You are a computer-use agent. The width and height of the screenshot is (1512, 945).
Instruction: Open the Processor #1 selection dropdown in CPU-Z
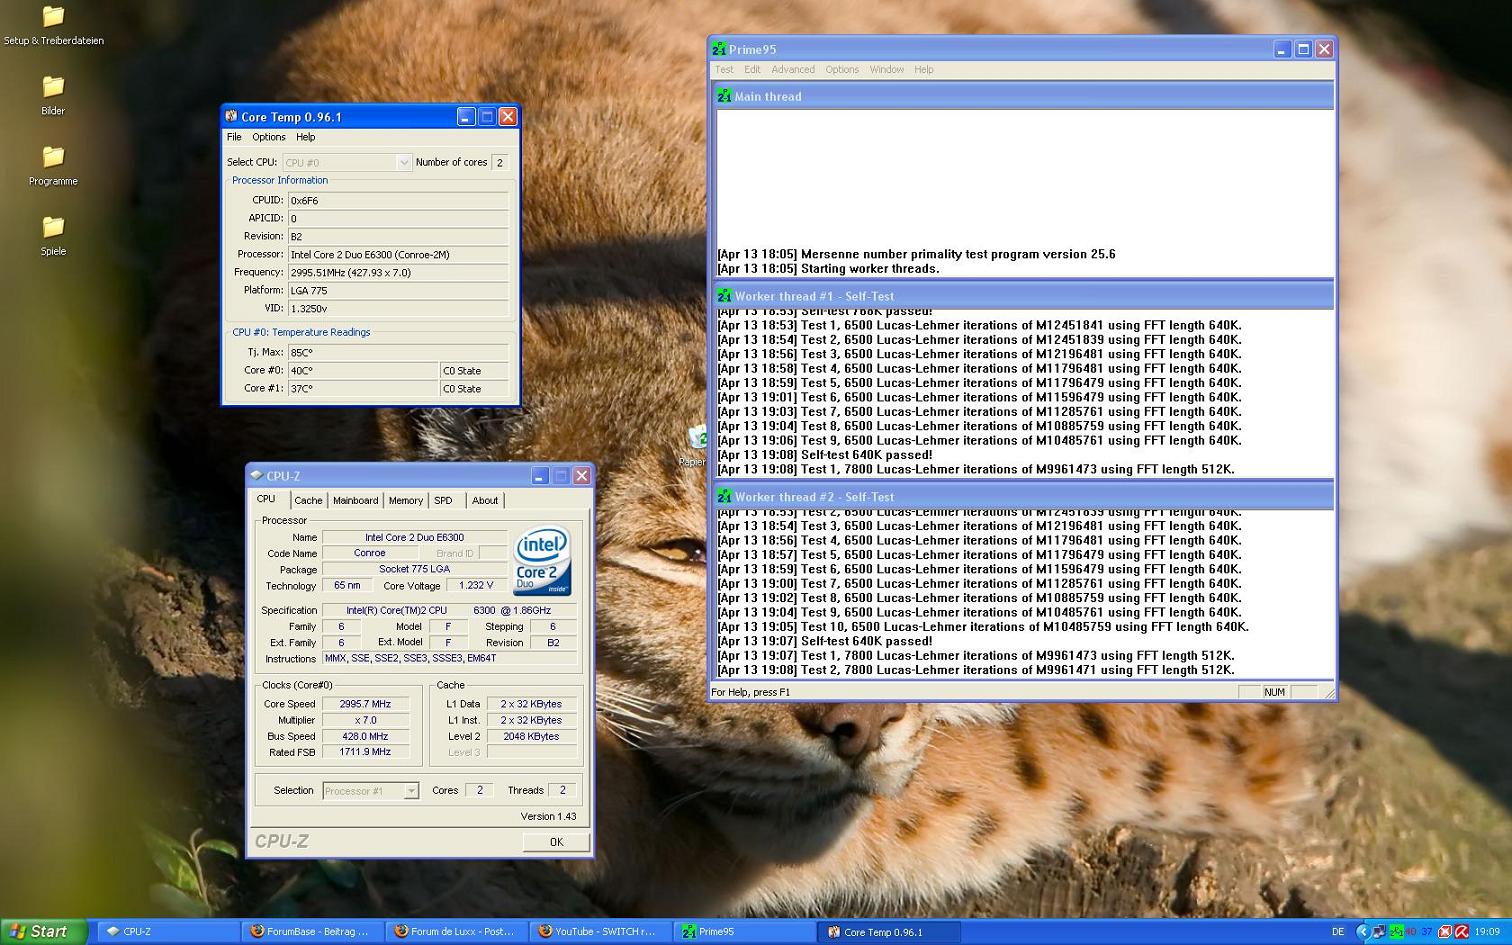point(370,790)
